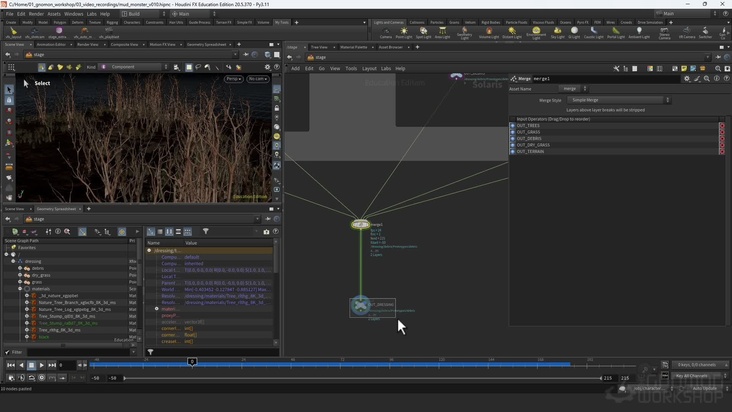Toggle loop playback mode button

(32, 378)
